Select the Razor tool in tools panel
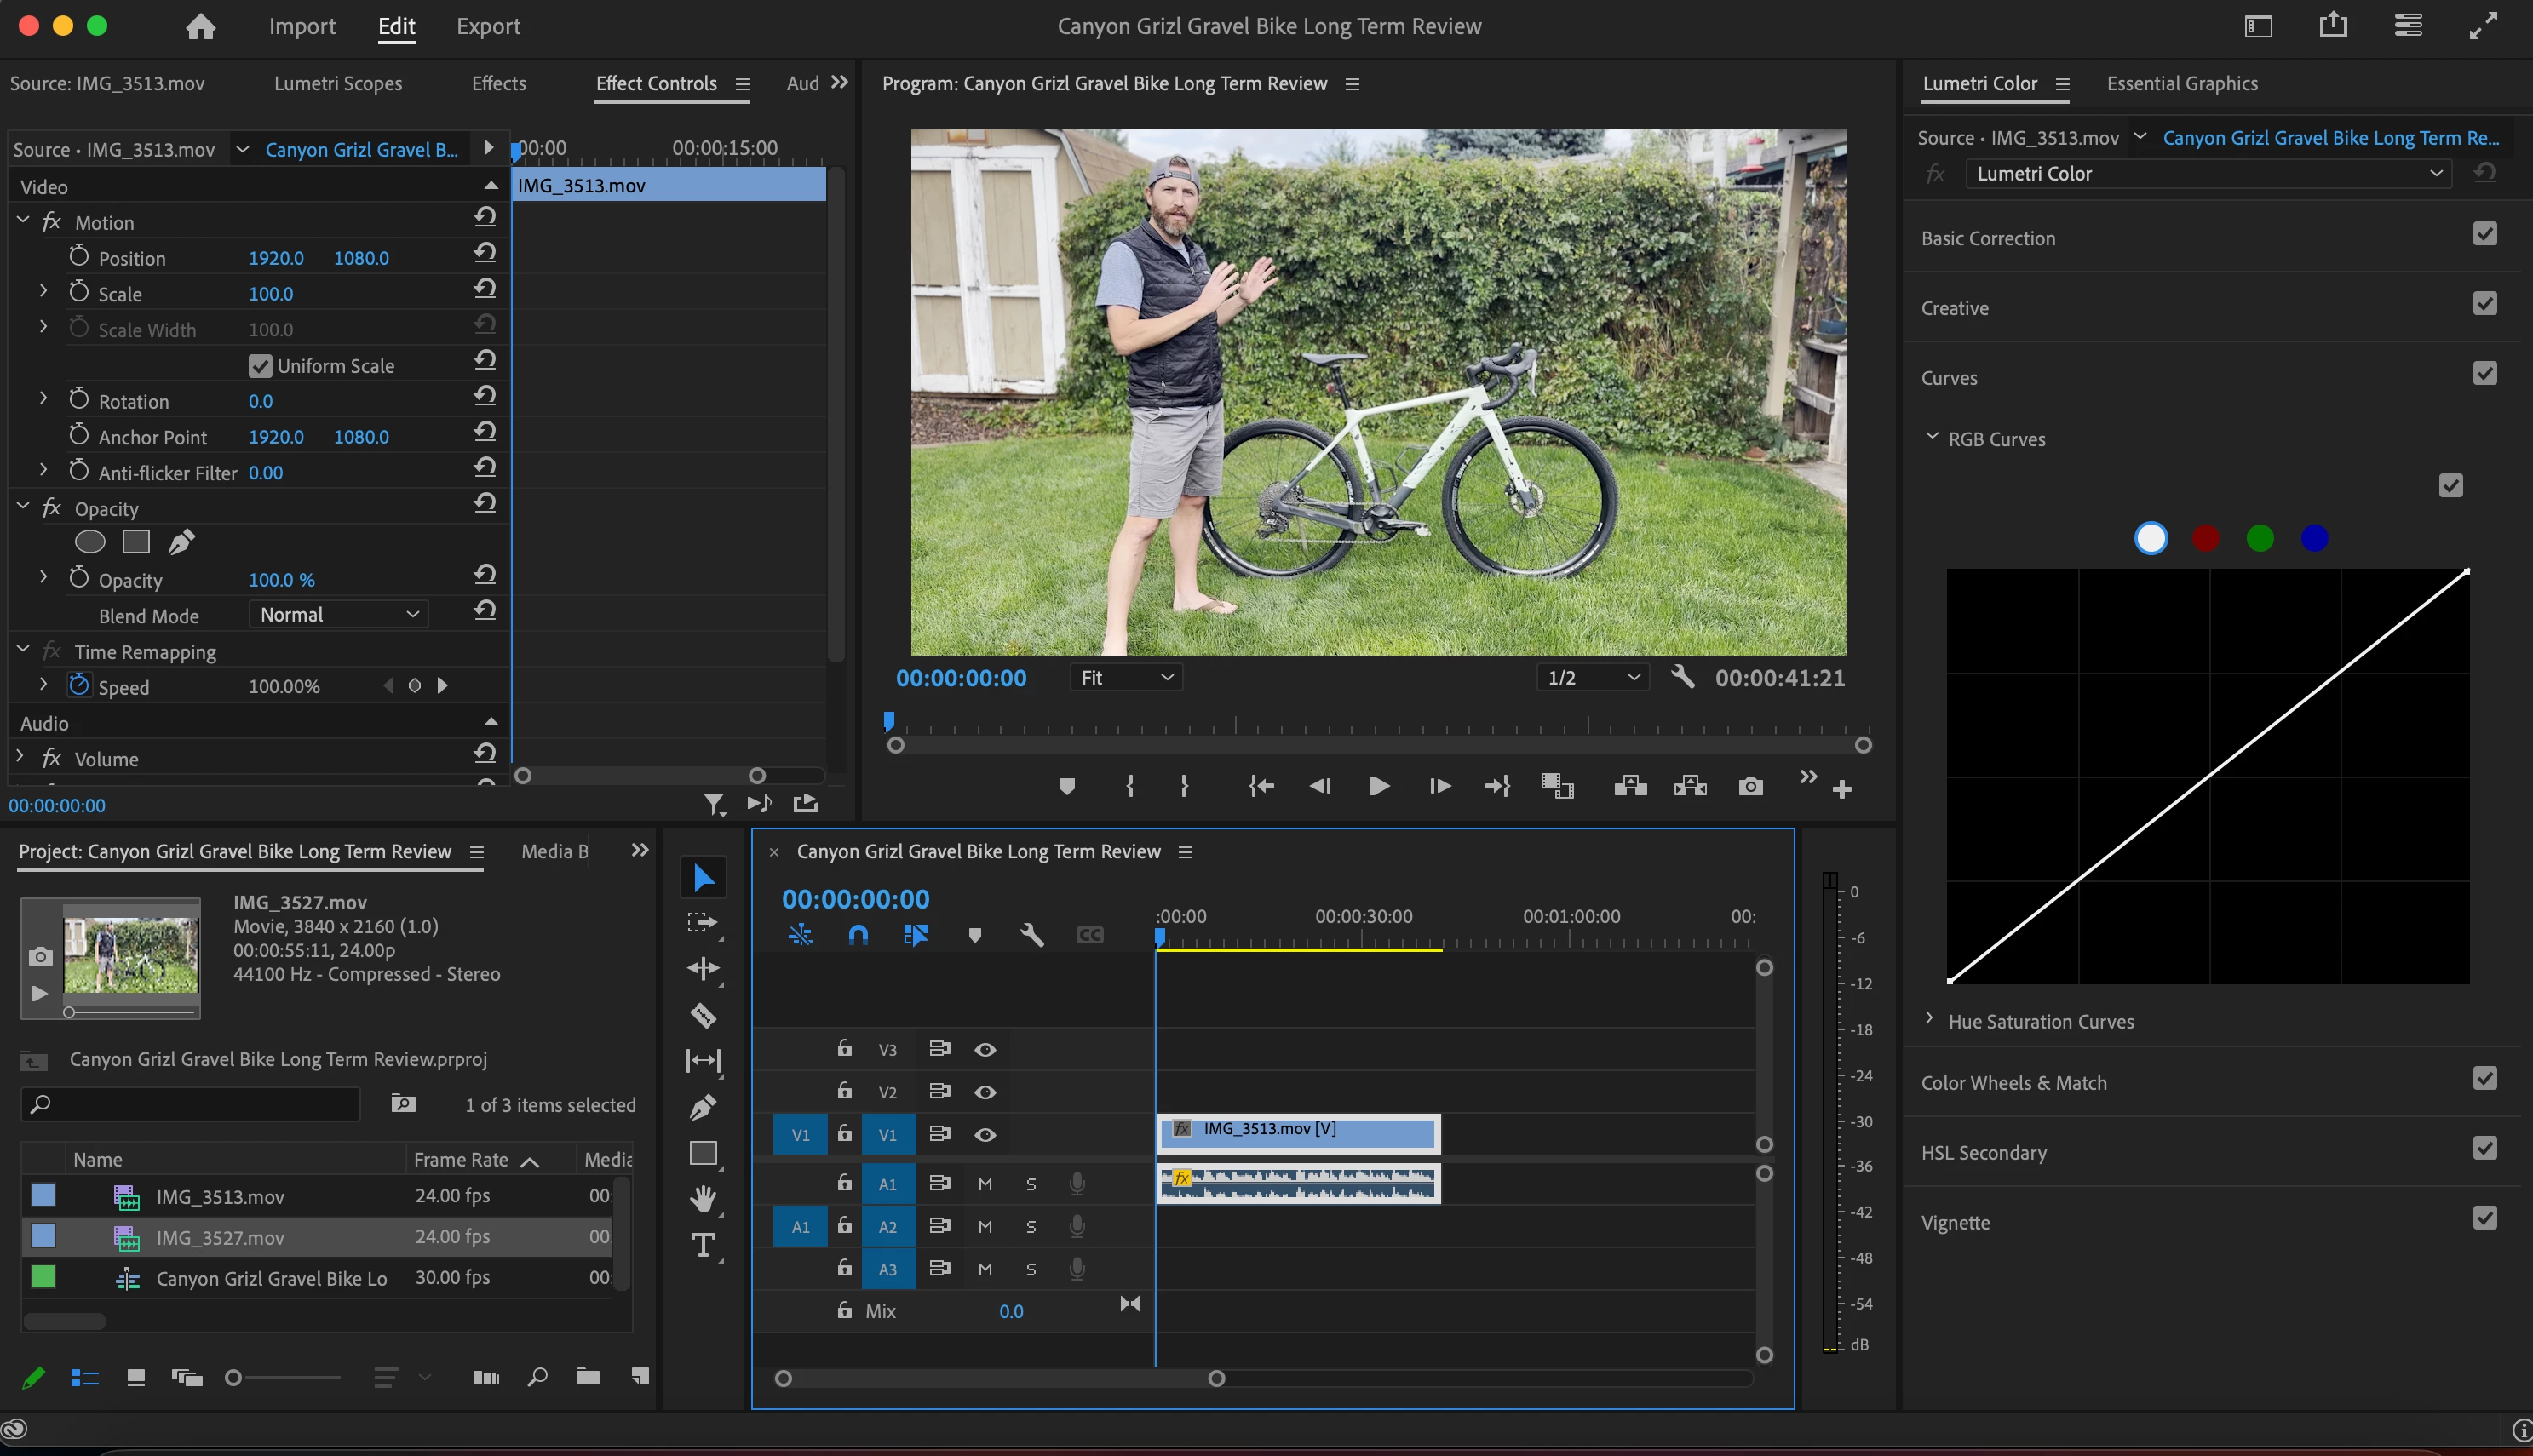This screenshot has width=2533, height=1456. 703,1015
